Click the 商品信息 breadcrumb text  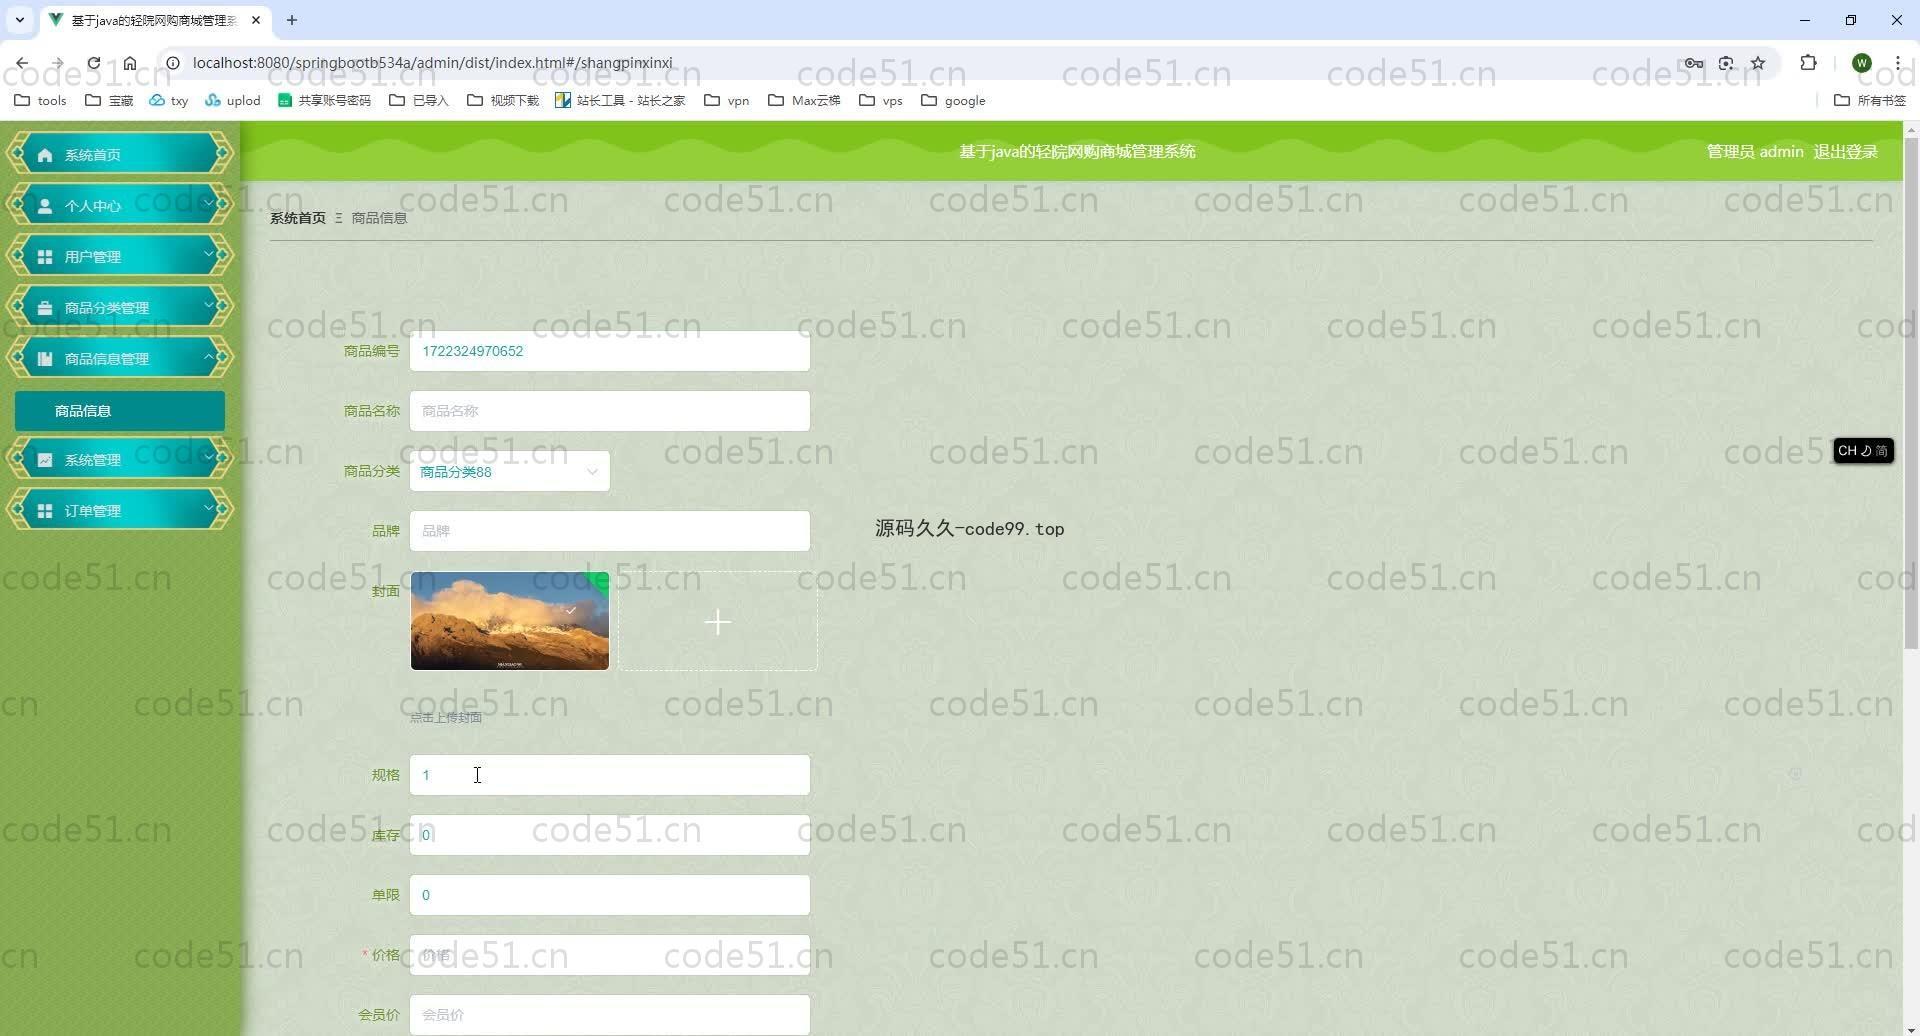coord(379,218)
